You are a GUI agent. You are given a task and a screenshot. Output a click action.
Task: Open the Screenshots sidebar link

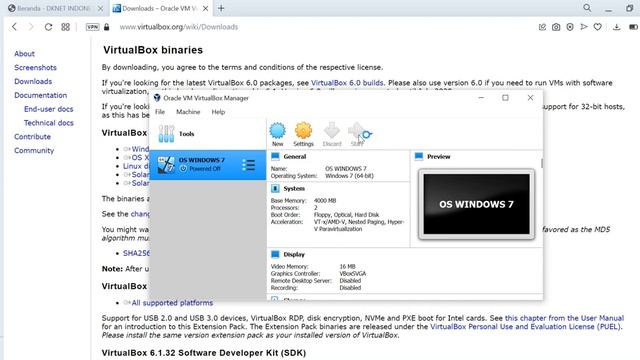click(x=35, y=67)
